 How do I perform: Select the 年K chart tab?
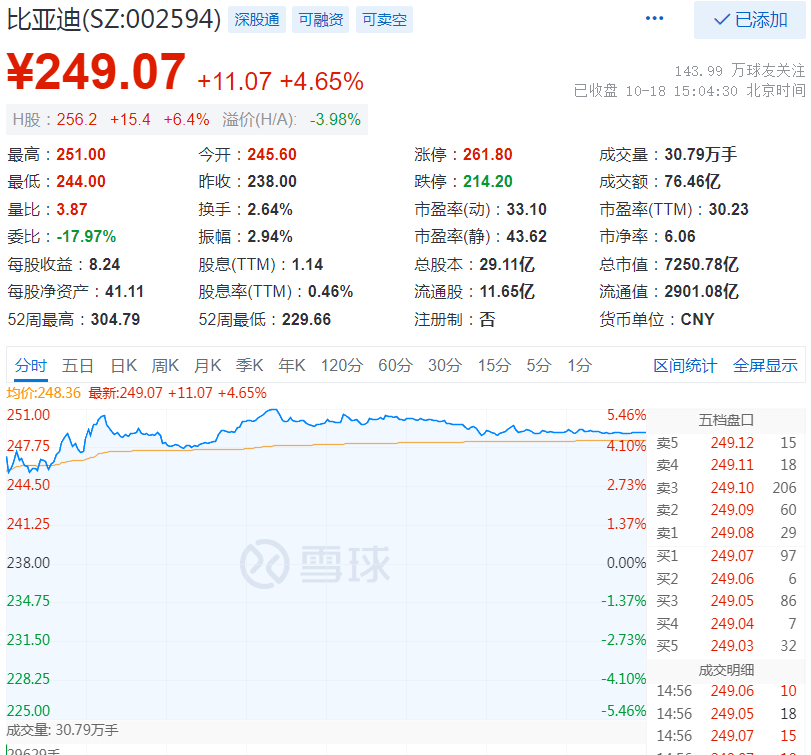pyautogui.click(x=291, y=365)
